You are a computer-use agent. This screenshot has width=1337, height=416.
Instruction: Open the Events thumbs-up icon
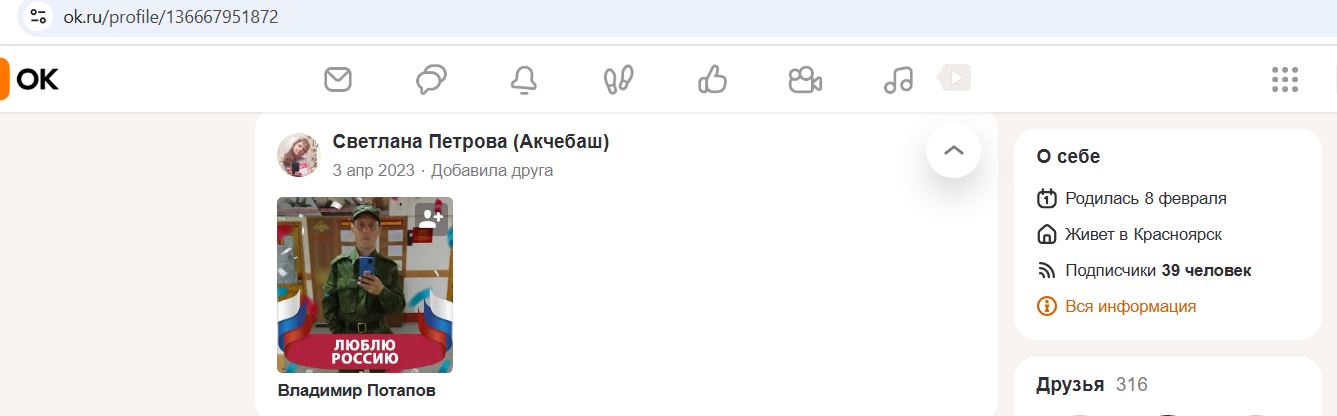pos(711,79)
